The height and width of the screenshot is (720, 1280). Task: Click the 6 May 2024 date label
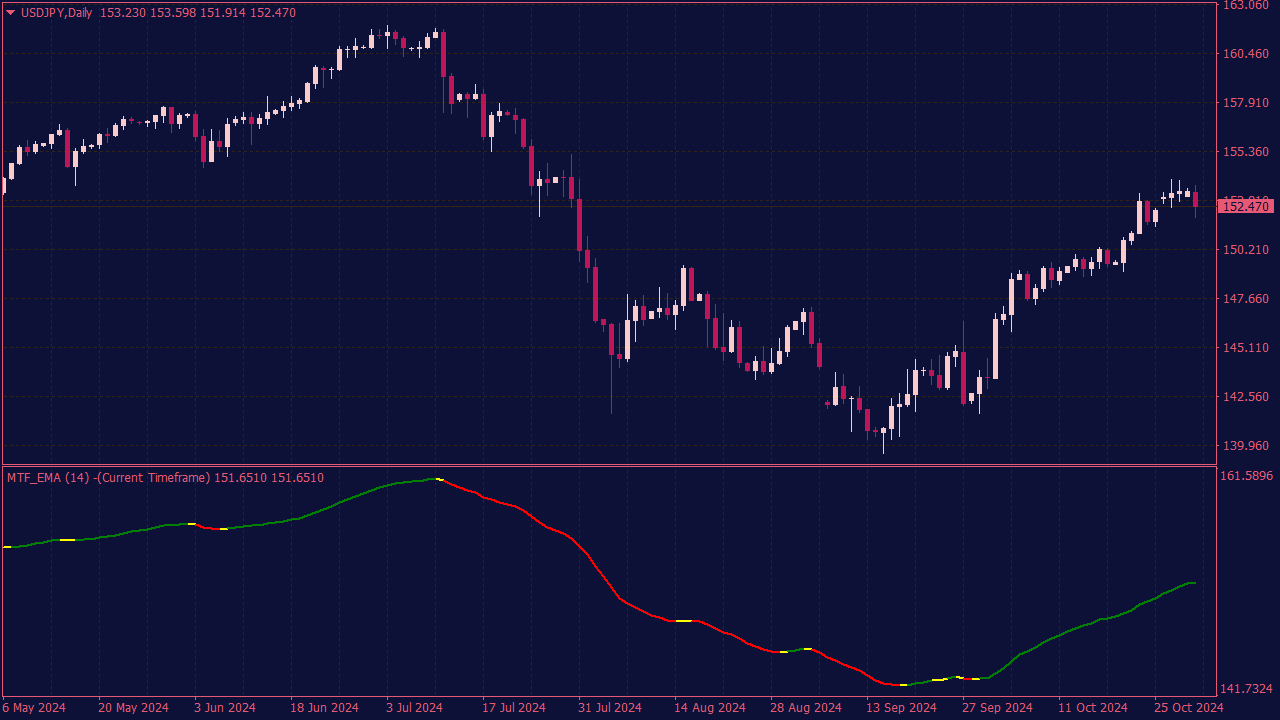[34, 708]
